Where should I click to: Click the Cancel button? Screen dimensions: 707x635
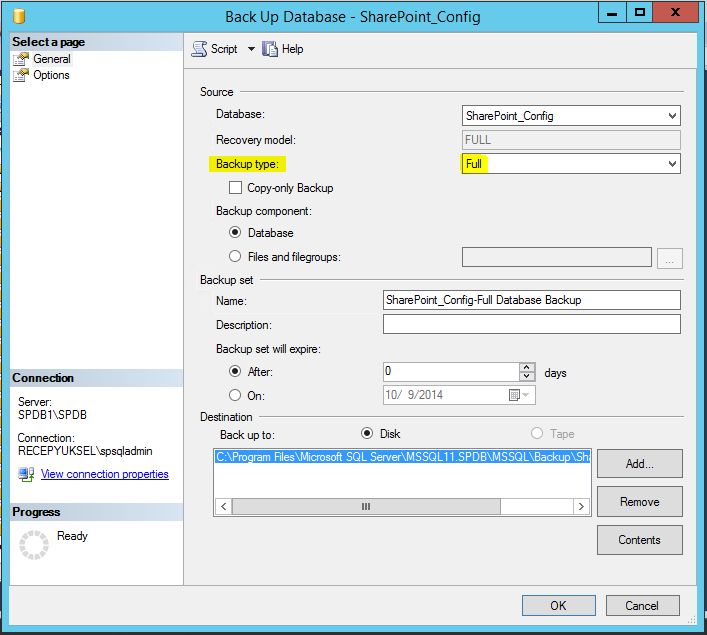click(642, 605)
